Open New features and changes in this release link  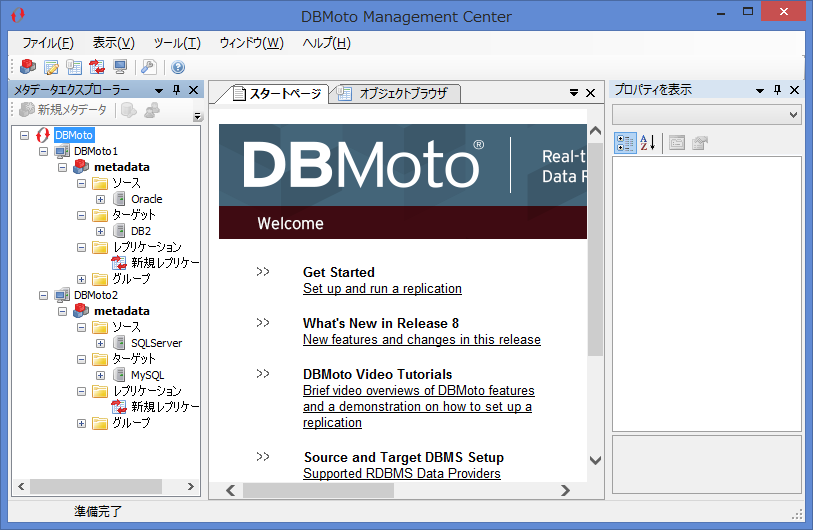tap(422, 340)
